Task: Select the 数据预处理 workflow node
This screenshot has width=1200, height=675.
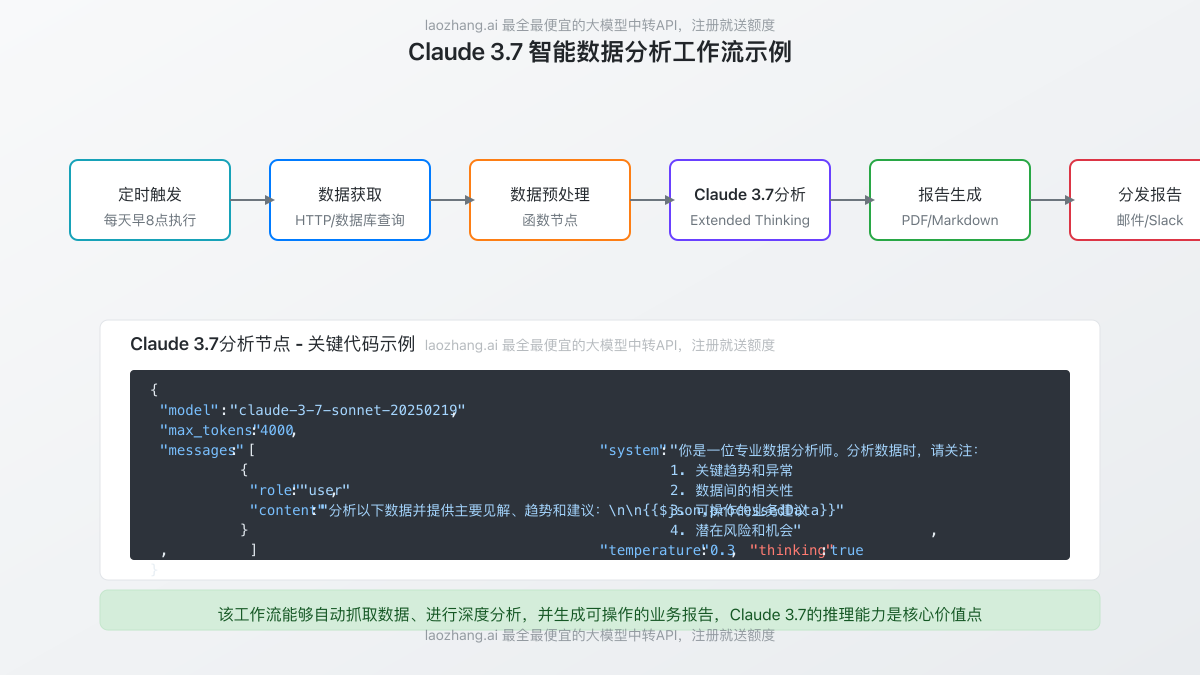Action: tap(550, 200)
